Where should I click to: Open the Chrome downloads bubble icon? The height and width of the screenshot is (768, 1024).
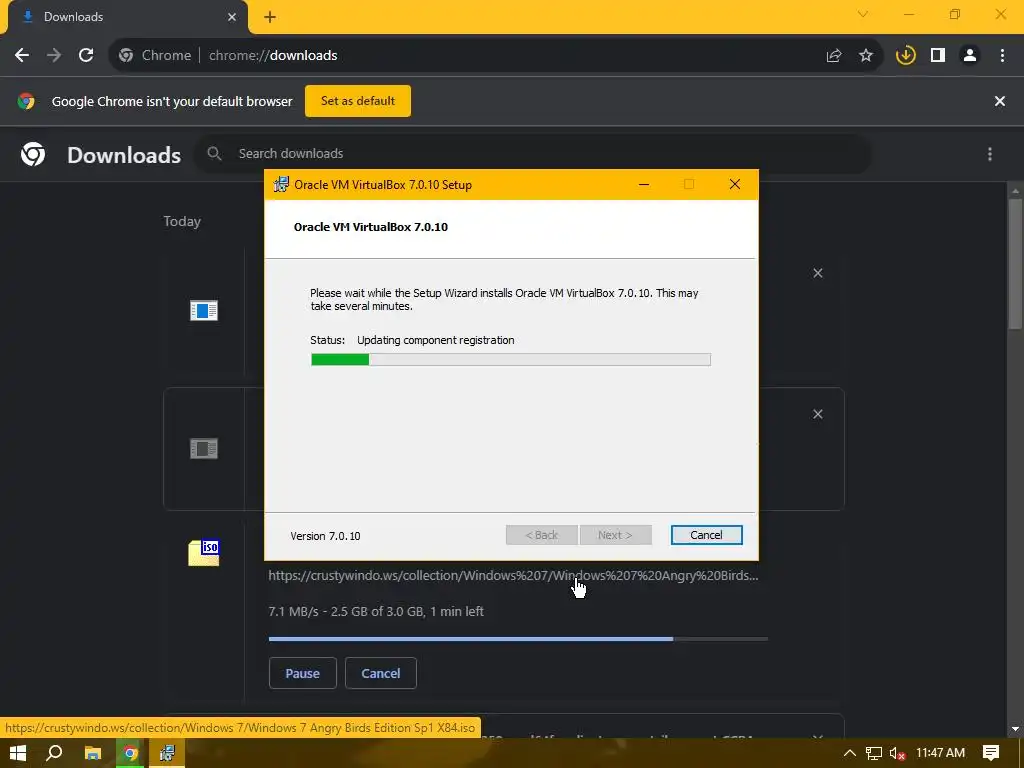[906, 56]
